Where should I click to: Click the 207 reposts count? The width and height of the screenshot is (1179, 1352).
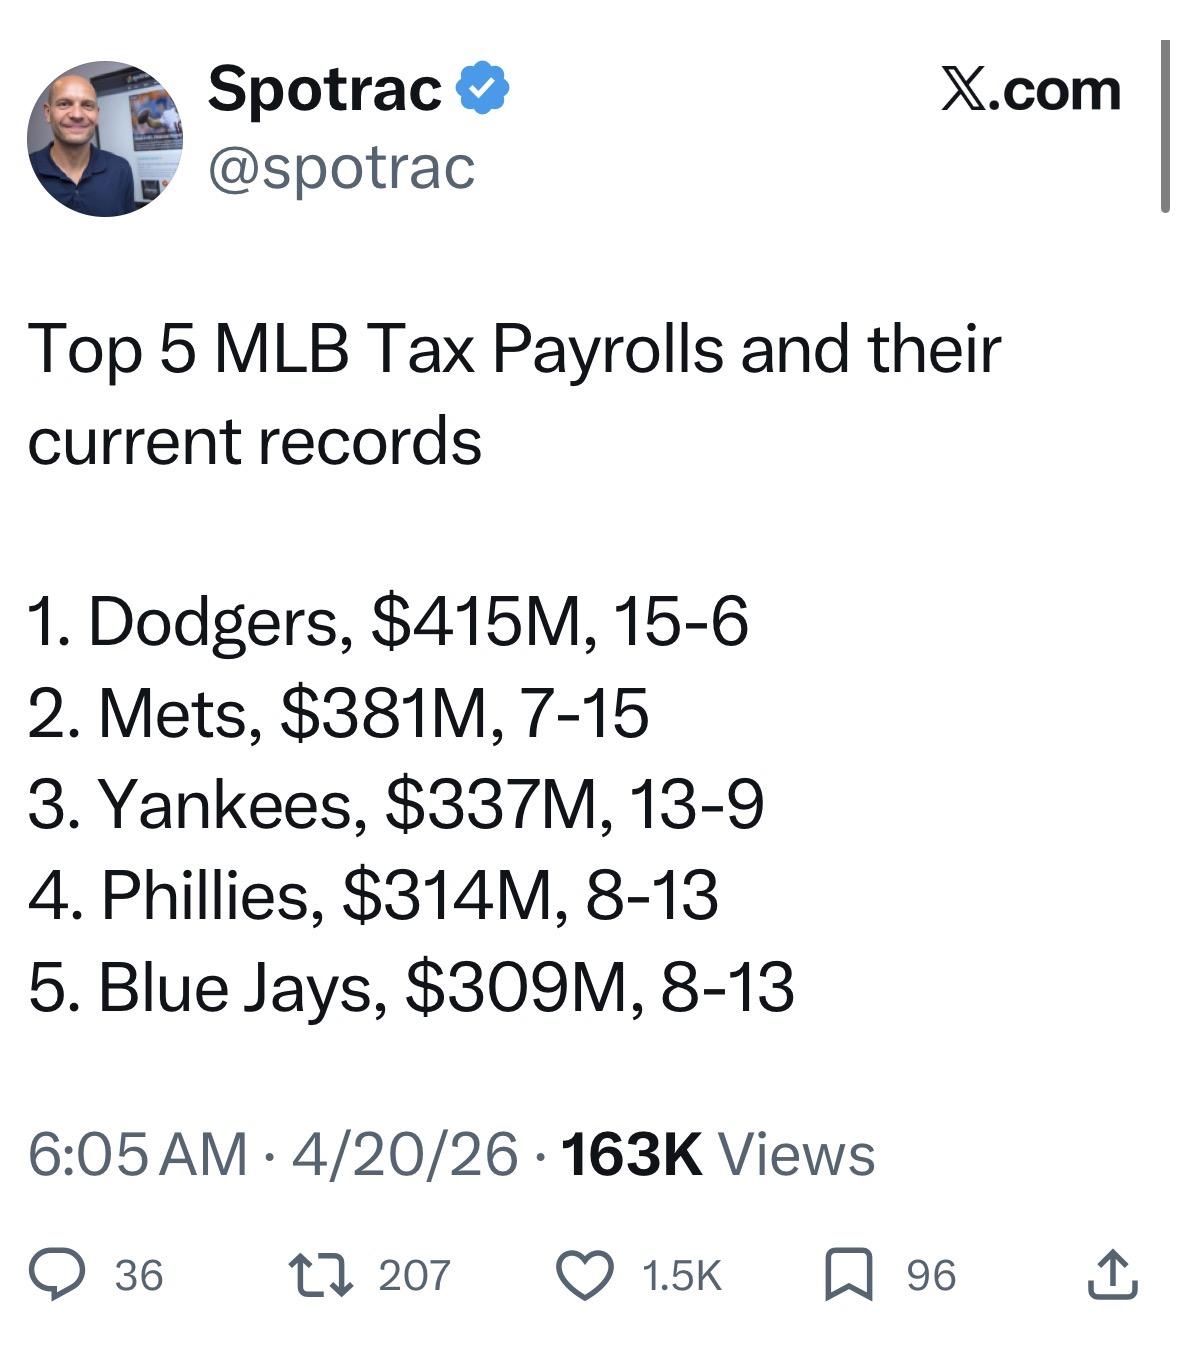click(414, 1275)
